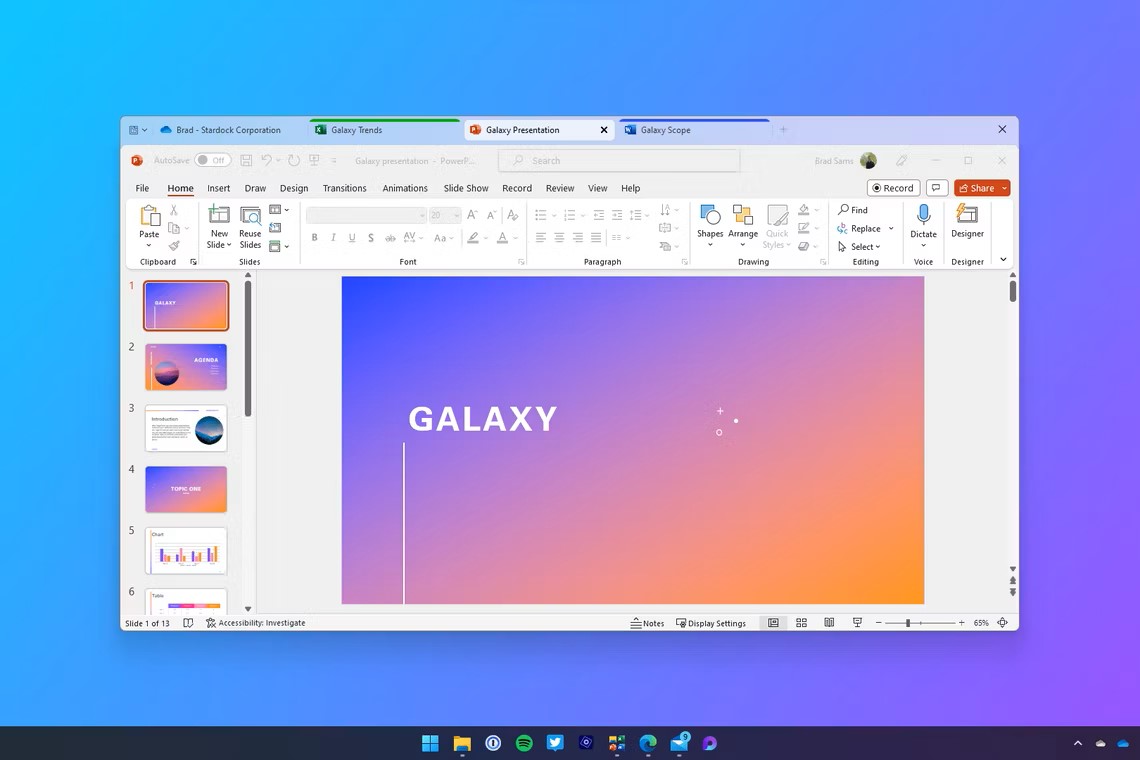Expand the Share button dropdown arrow
1140x760 pixels.
1004,188
